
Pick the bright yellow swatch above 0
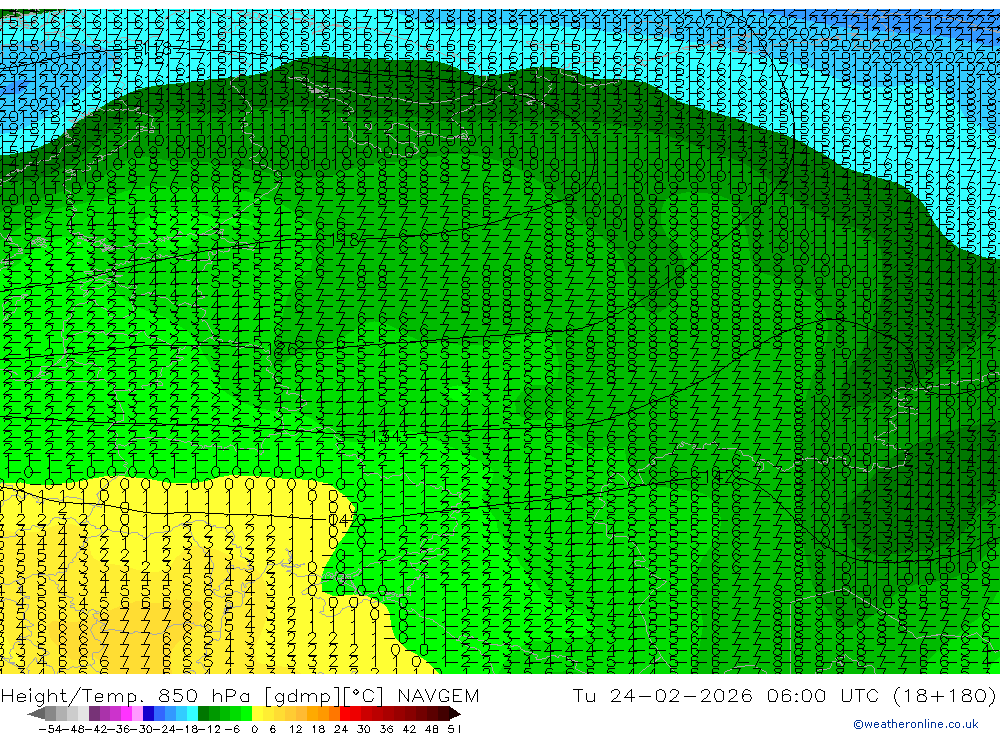point(258,713)
